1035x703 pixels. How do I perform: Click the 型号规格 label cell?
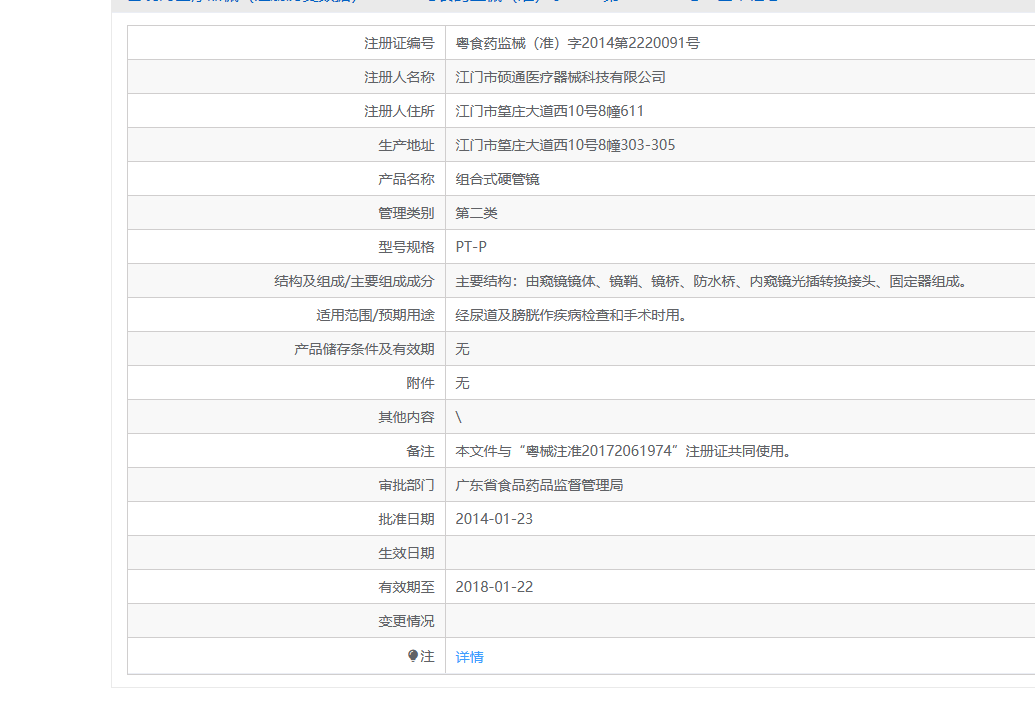coord(286,247)
